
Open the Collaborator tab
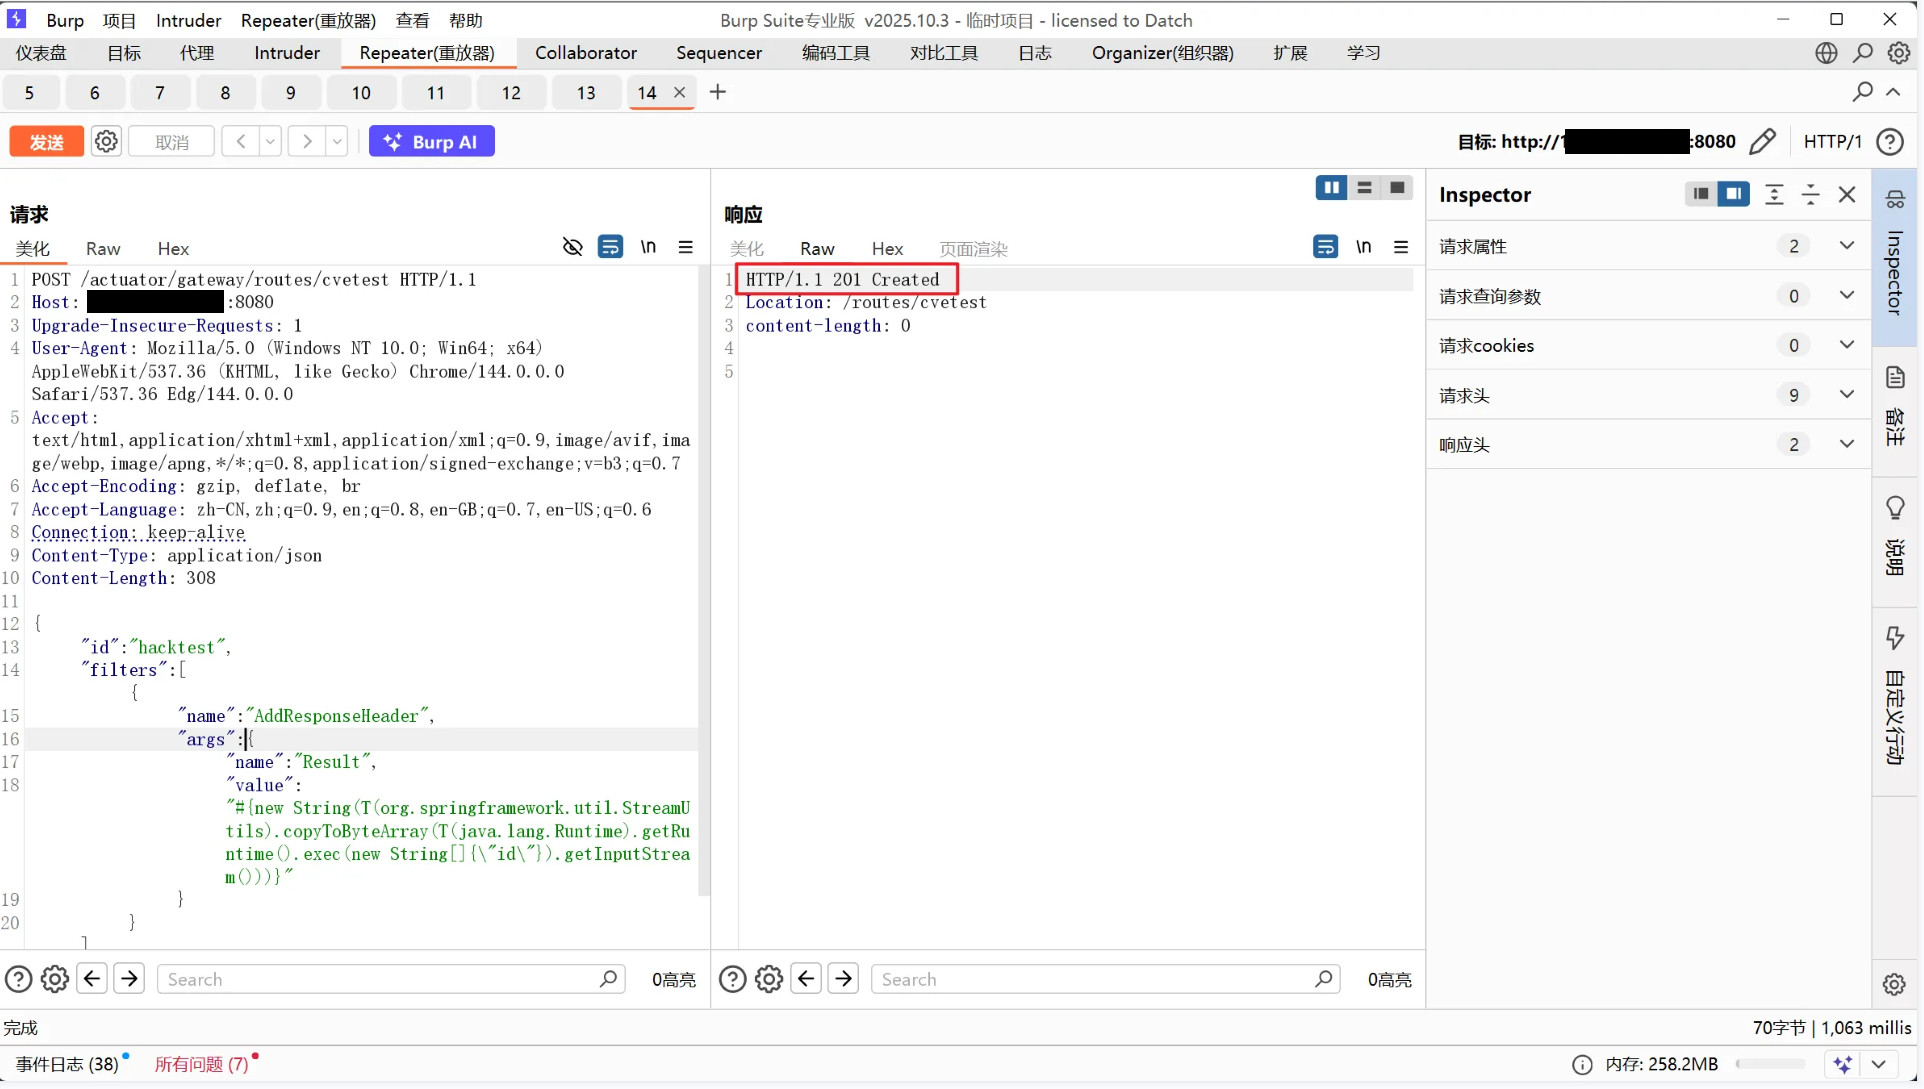pos(586,53)
